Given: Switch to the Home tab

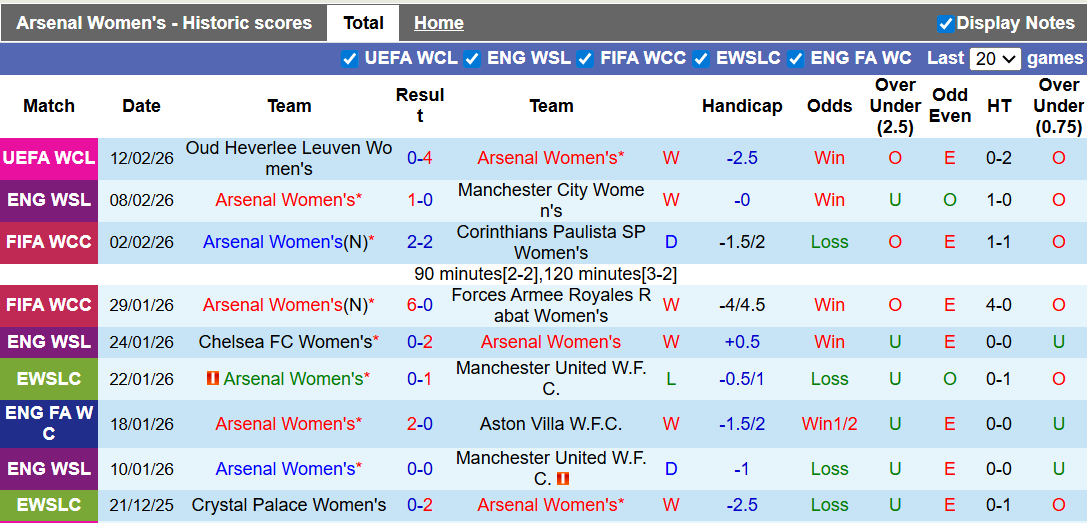Looking at the screenshot, I should (438, 23).
